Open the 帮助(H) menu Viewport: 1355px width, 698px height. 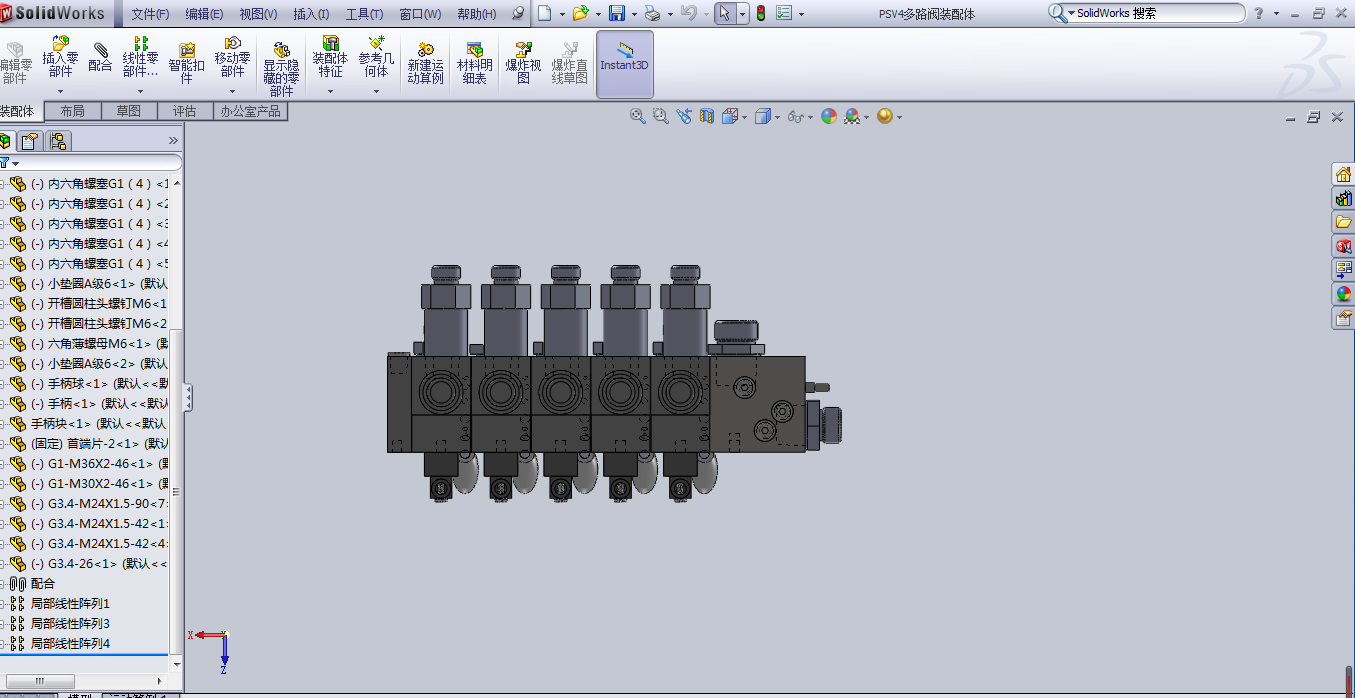coord(476,14)
